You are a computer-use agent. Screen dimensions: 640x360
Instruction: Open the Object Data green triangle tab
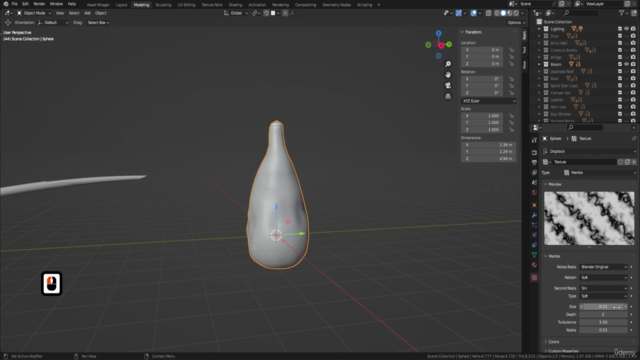click(534, 255)
